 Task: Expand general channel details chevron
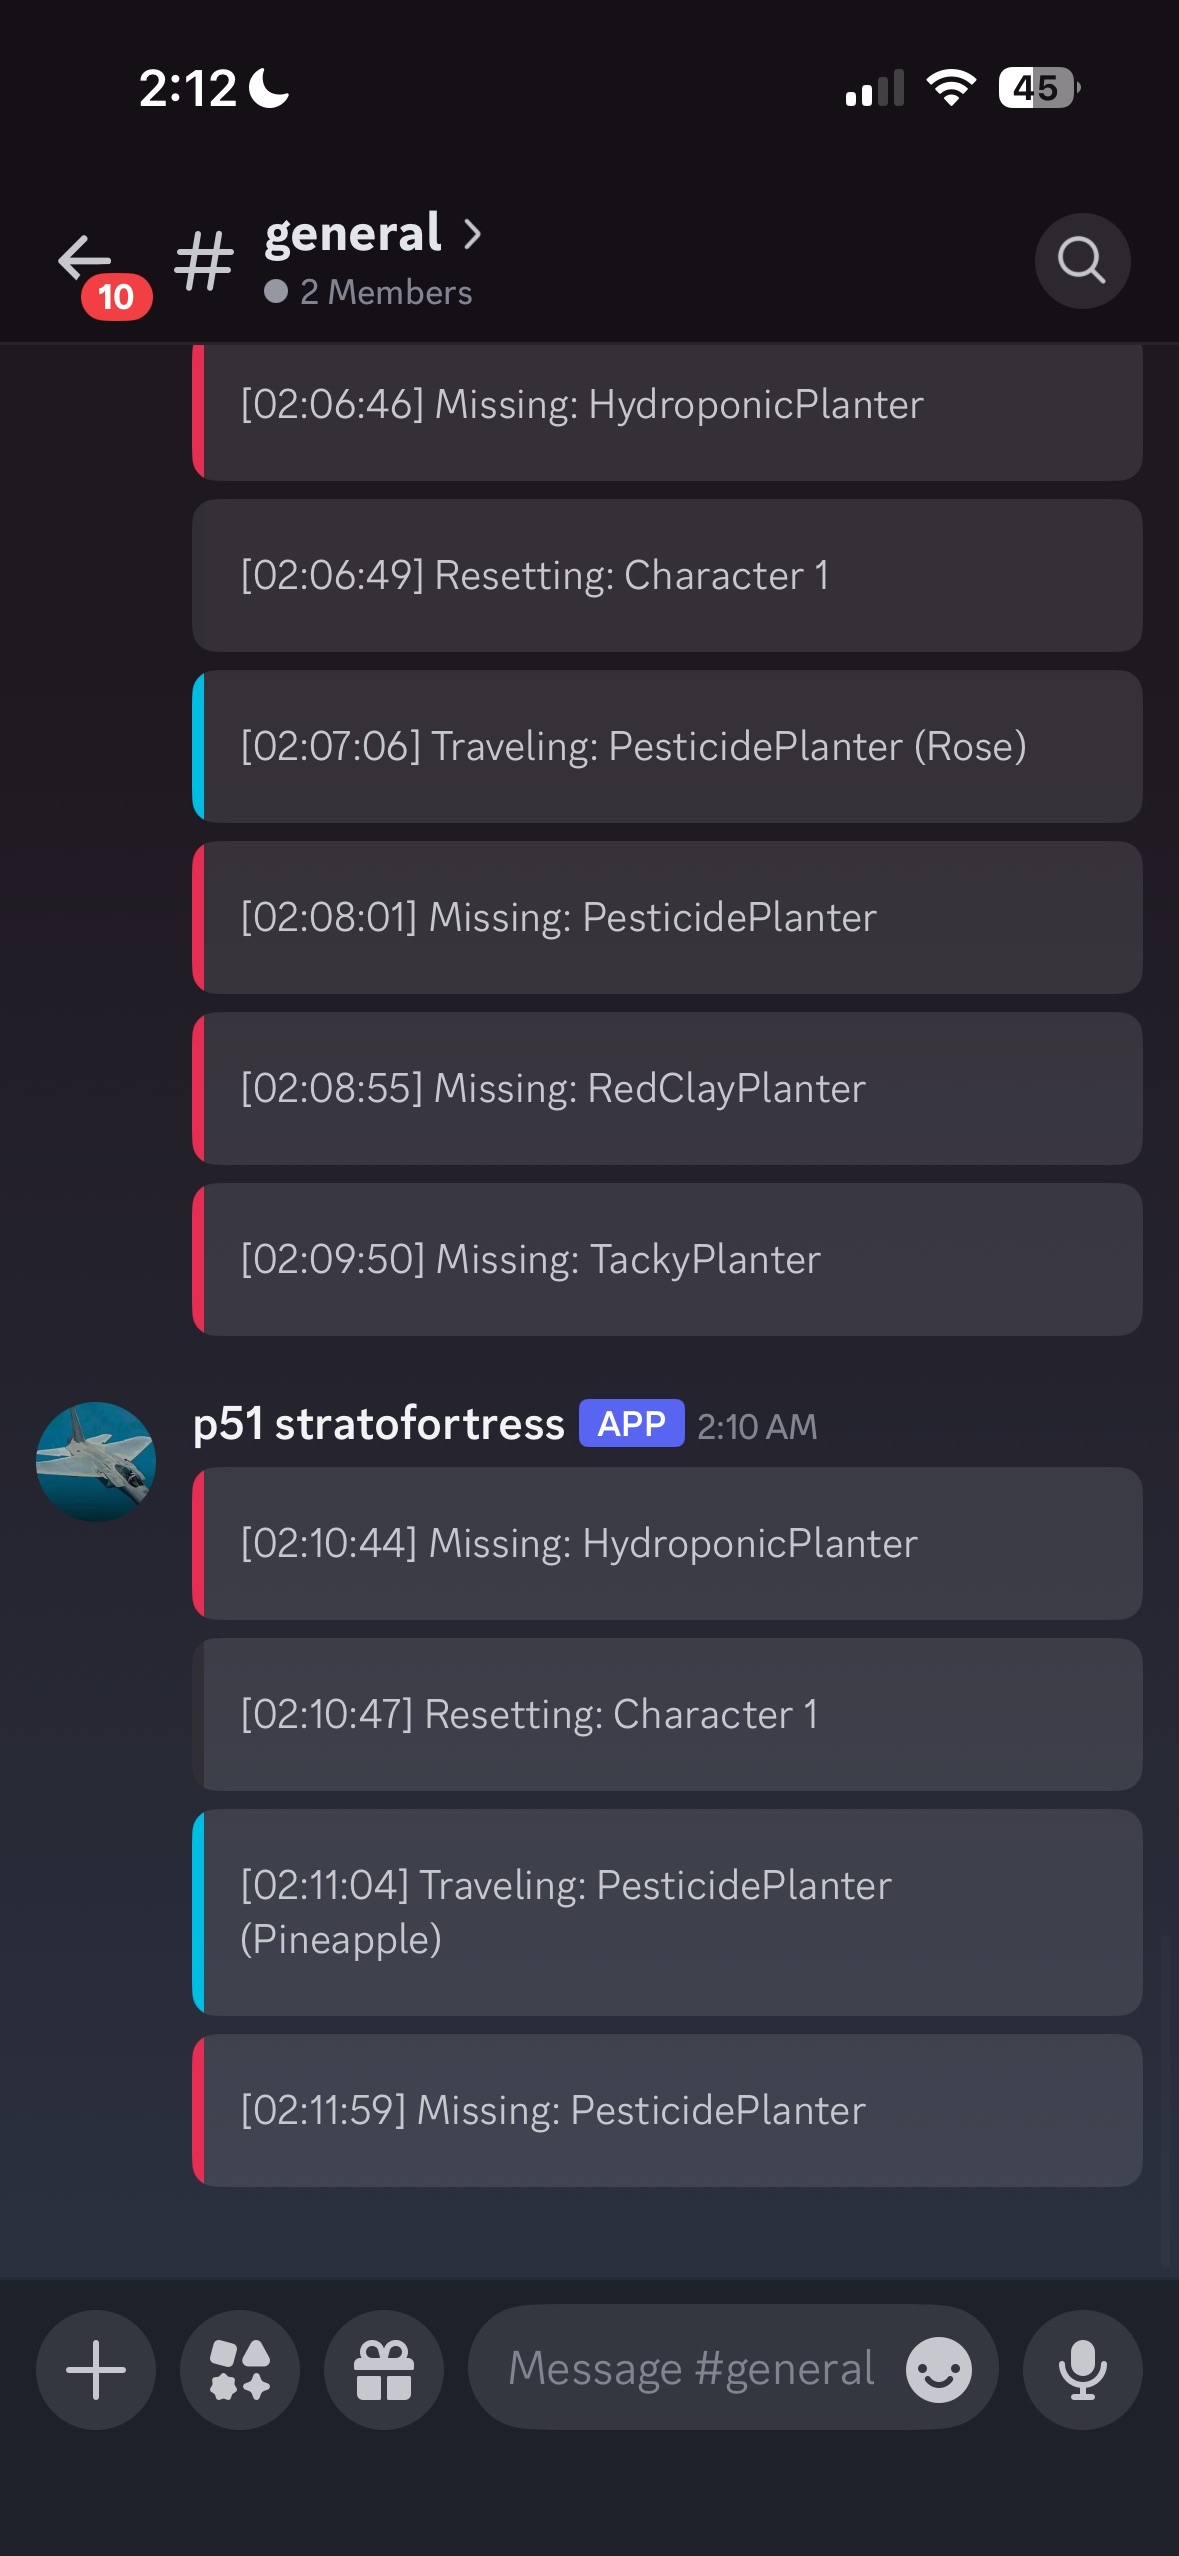click(x=473, y=234)
